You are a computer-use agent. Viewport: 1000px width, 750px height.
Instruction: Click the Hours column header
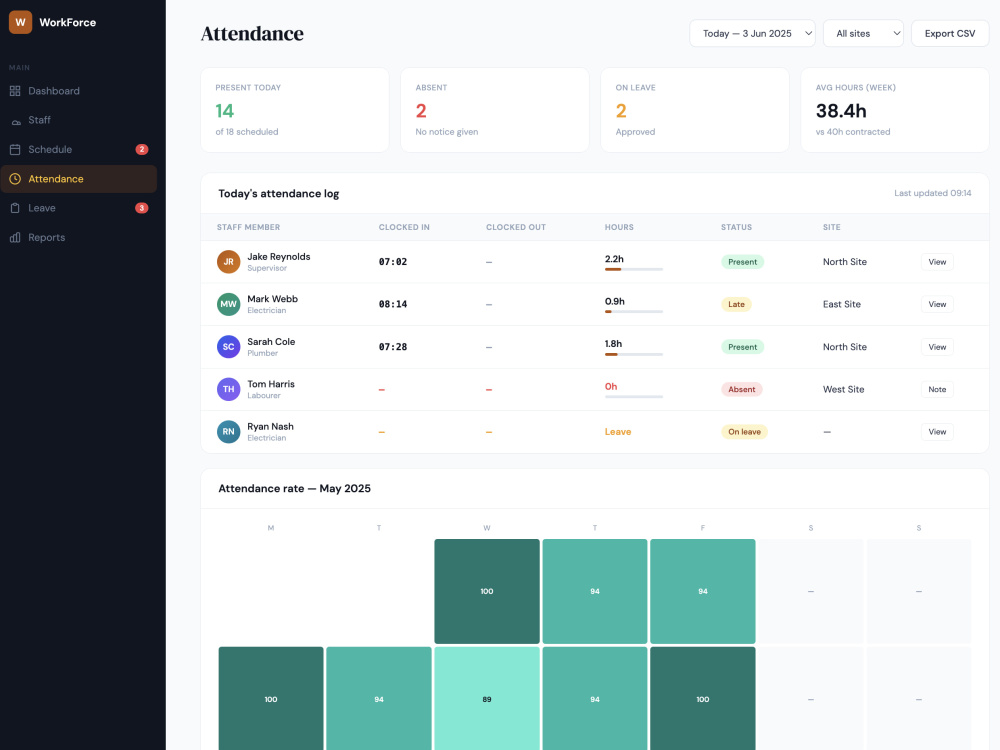coord(619,227)
